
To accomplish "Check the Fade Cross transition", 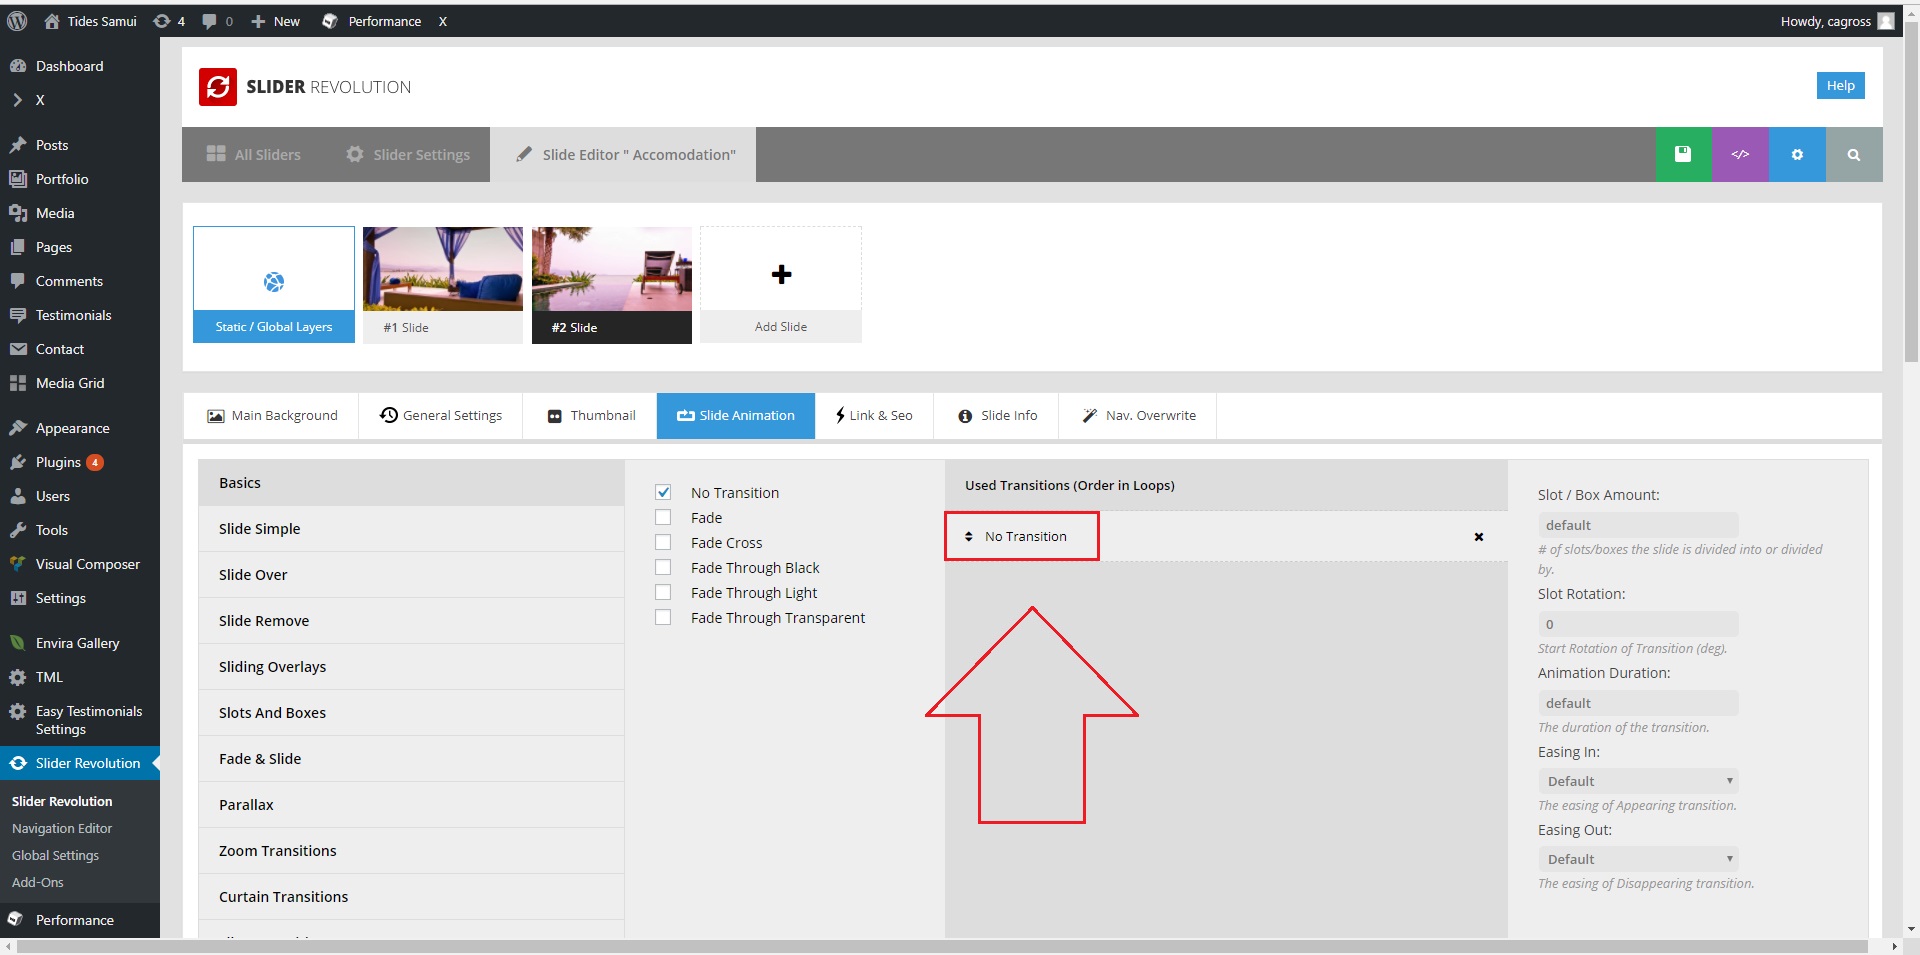I will point(663,542).
